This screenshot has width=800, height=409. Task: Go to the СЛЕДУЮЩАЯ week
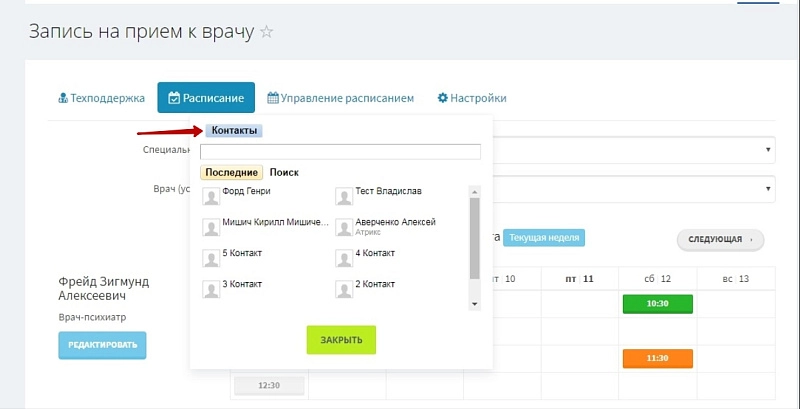point(720,240)
